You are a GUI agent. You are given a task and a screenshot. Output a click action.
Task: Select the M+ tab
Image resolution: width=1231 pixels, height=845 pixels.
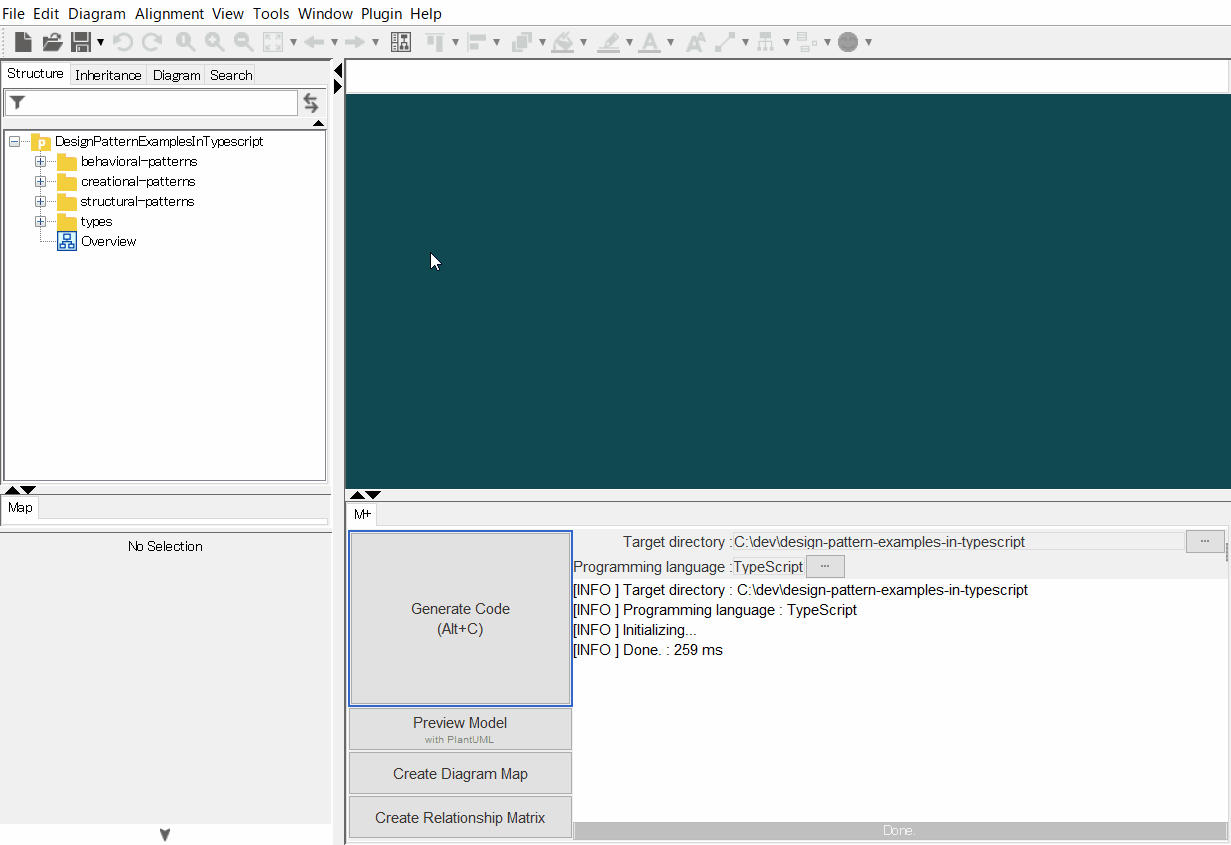362,514
